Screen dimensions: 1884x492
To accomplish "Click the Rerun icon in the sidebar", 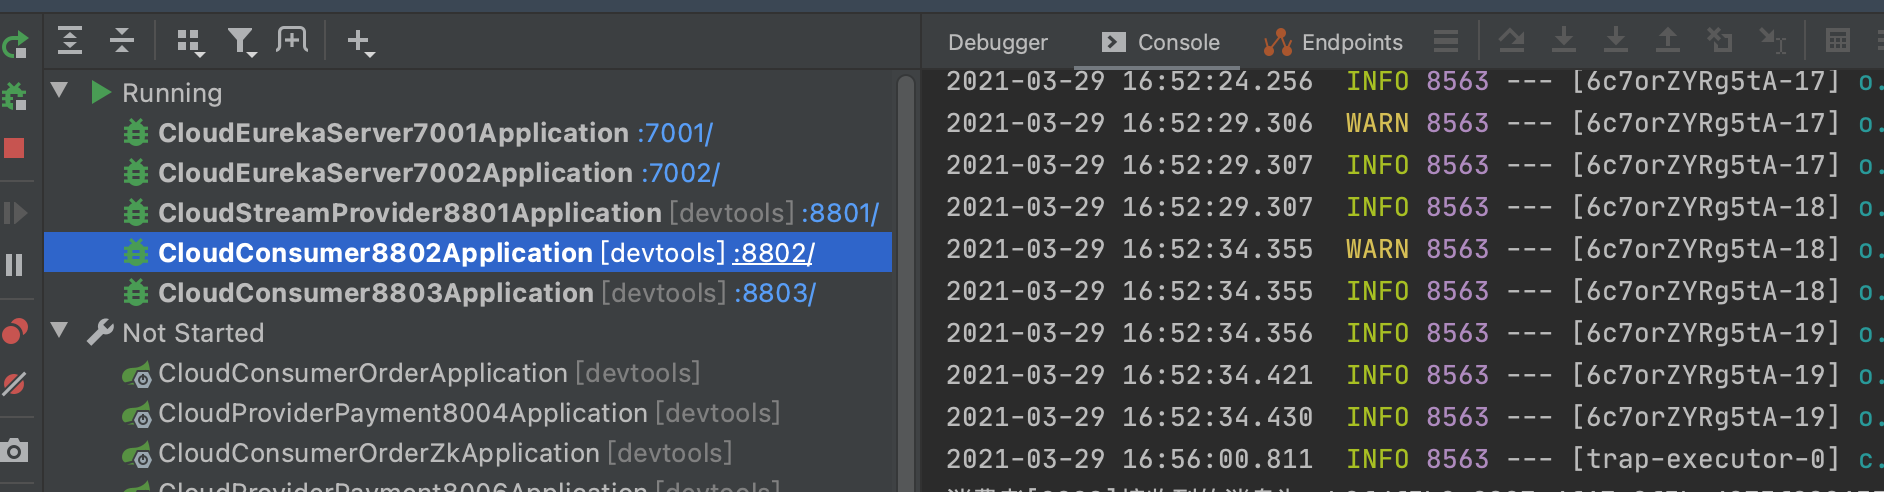I will pyautogui.click(x=15, y=44).
